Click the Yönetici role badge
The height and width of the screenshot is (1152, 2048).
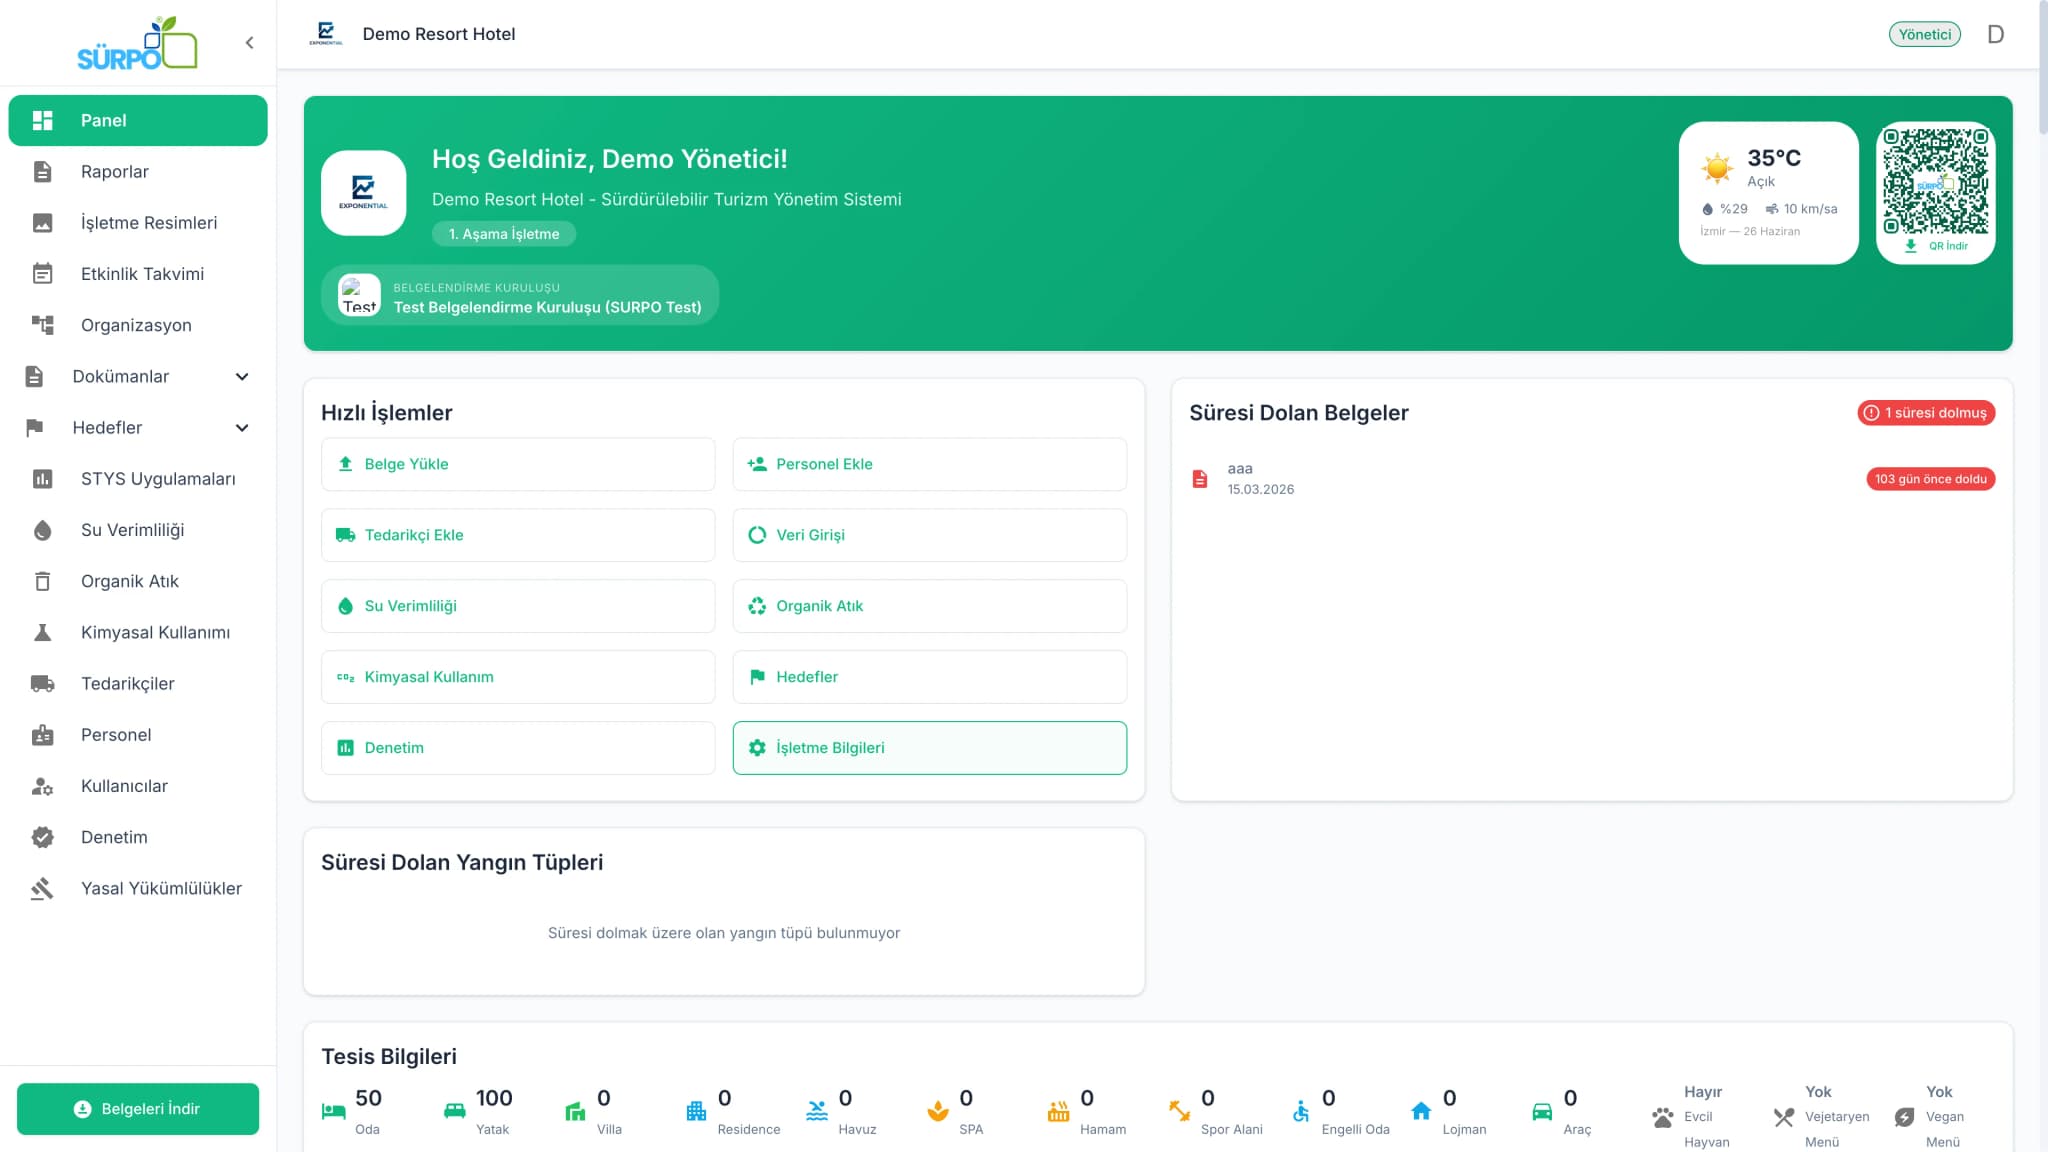click(x=1925, y=34)
